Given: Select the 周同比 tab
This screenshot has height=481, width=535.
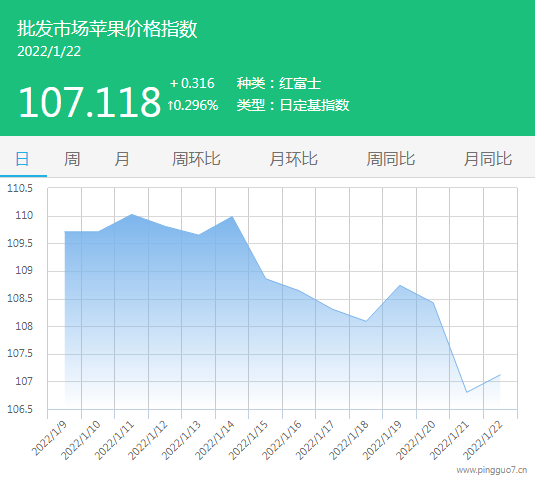Looking at the screenshot, I should pos(391,159).
